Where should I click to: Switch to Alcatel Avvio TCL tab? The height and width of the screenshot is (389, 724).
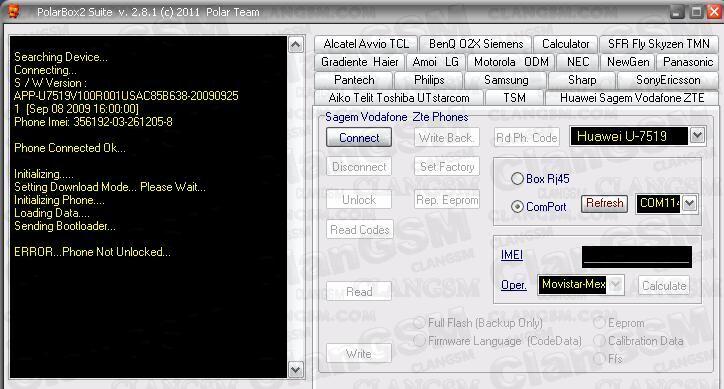[366, 44]
